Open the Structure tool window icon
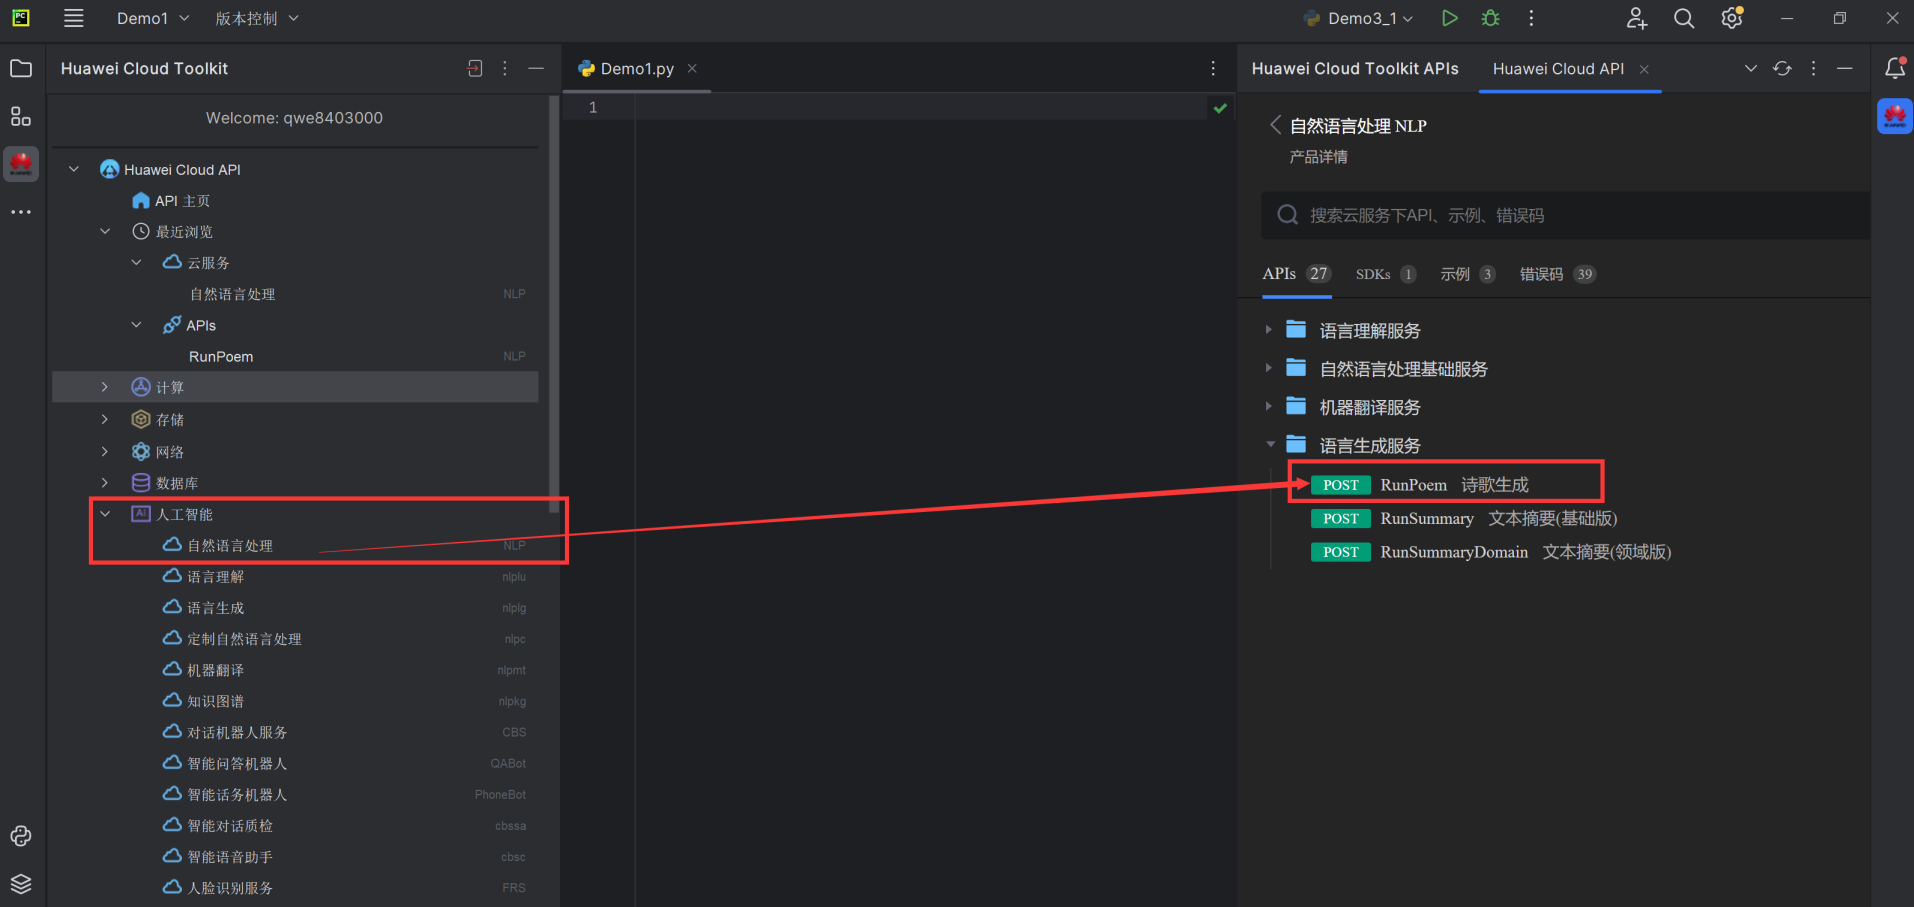Viewport: 1914px width, 907px height. point(21,116)
